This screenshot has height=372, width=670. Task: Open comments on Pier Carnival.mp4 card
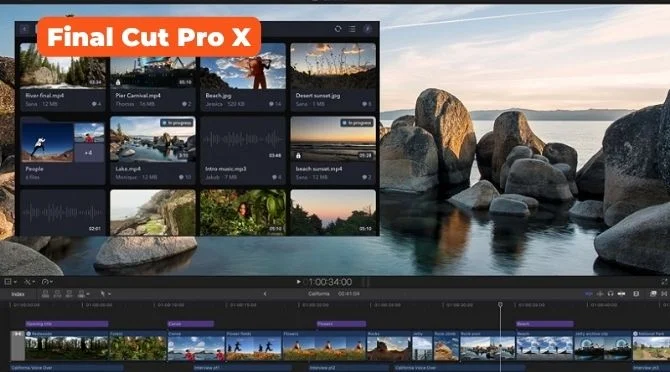coord(186,104)
